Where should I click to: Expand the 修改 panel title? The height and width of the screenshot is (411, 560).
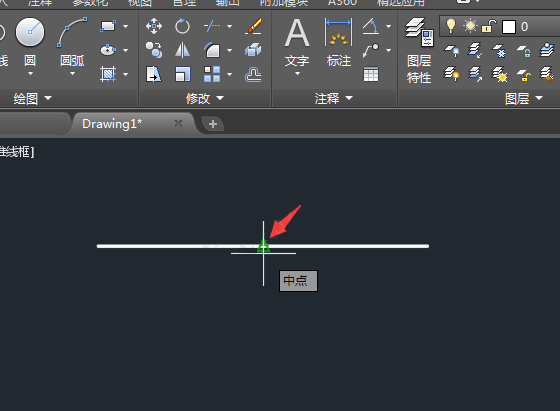[205, 98]
